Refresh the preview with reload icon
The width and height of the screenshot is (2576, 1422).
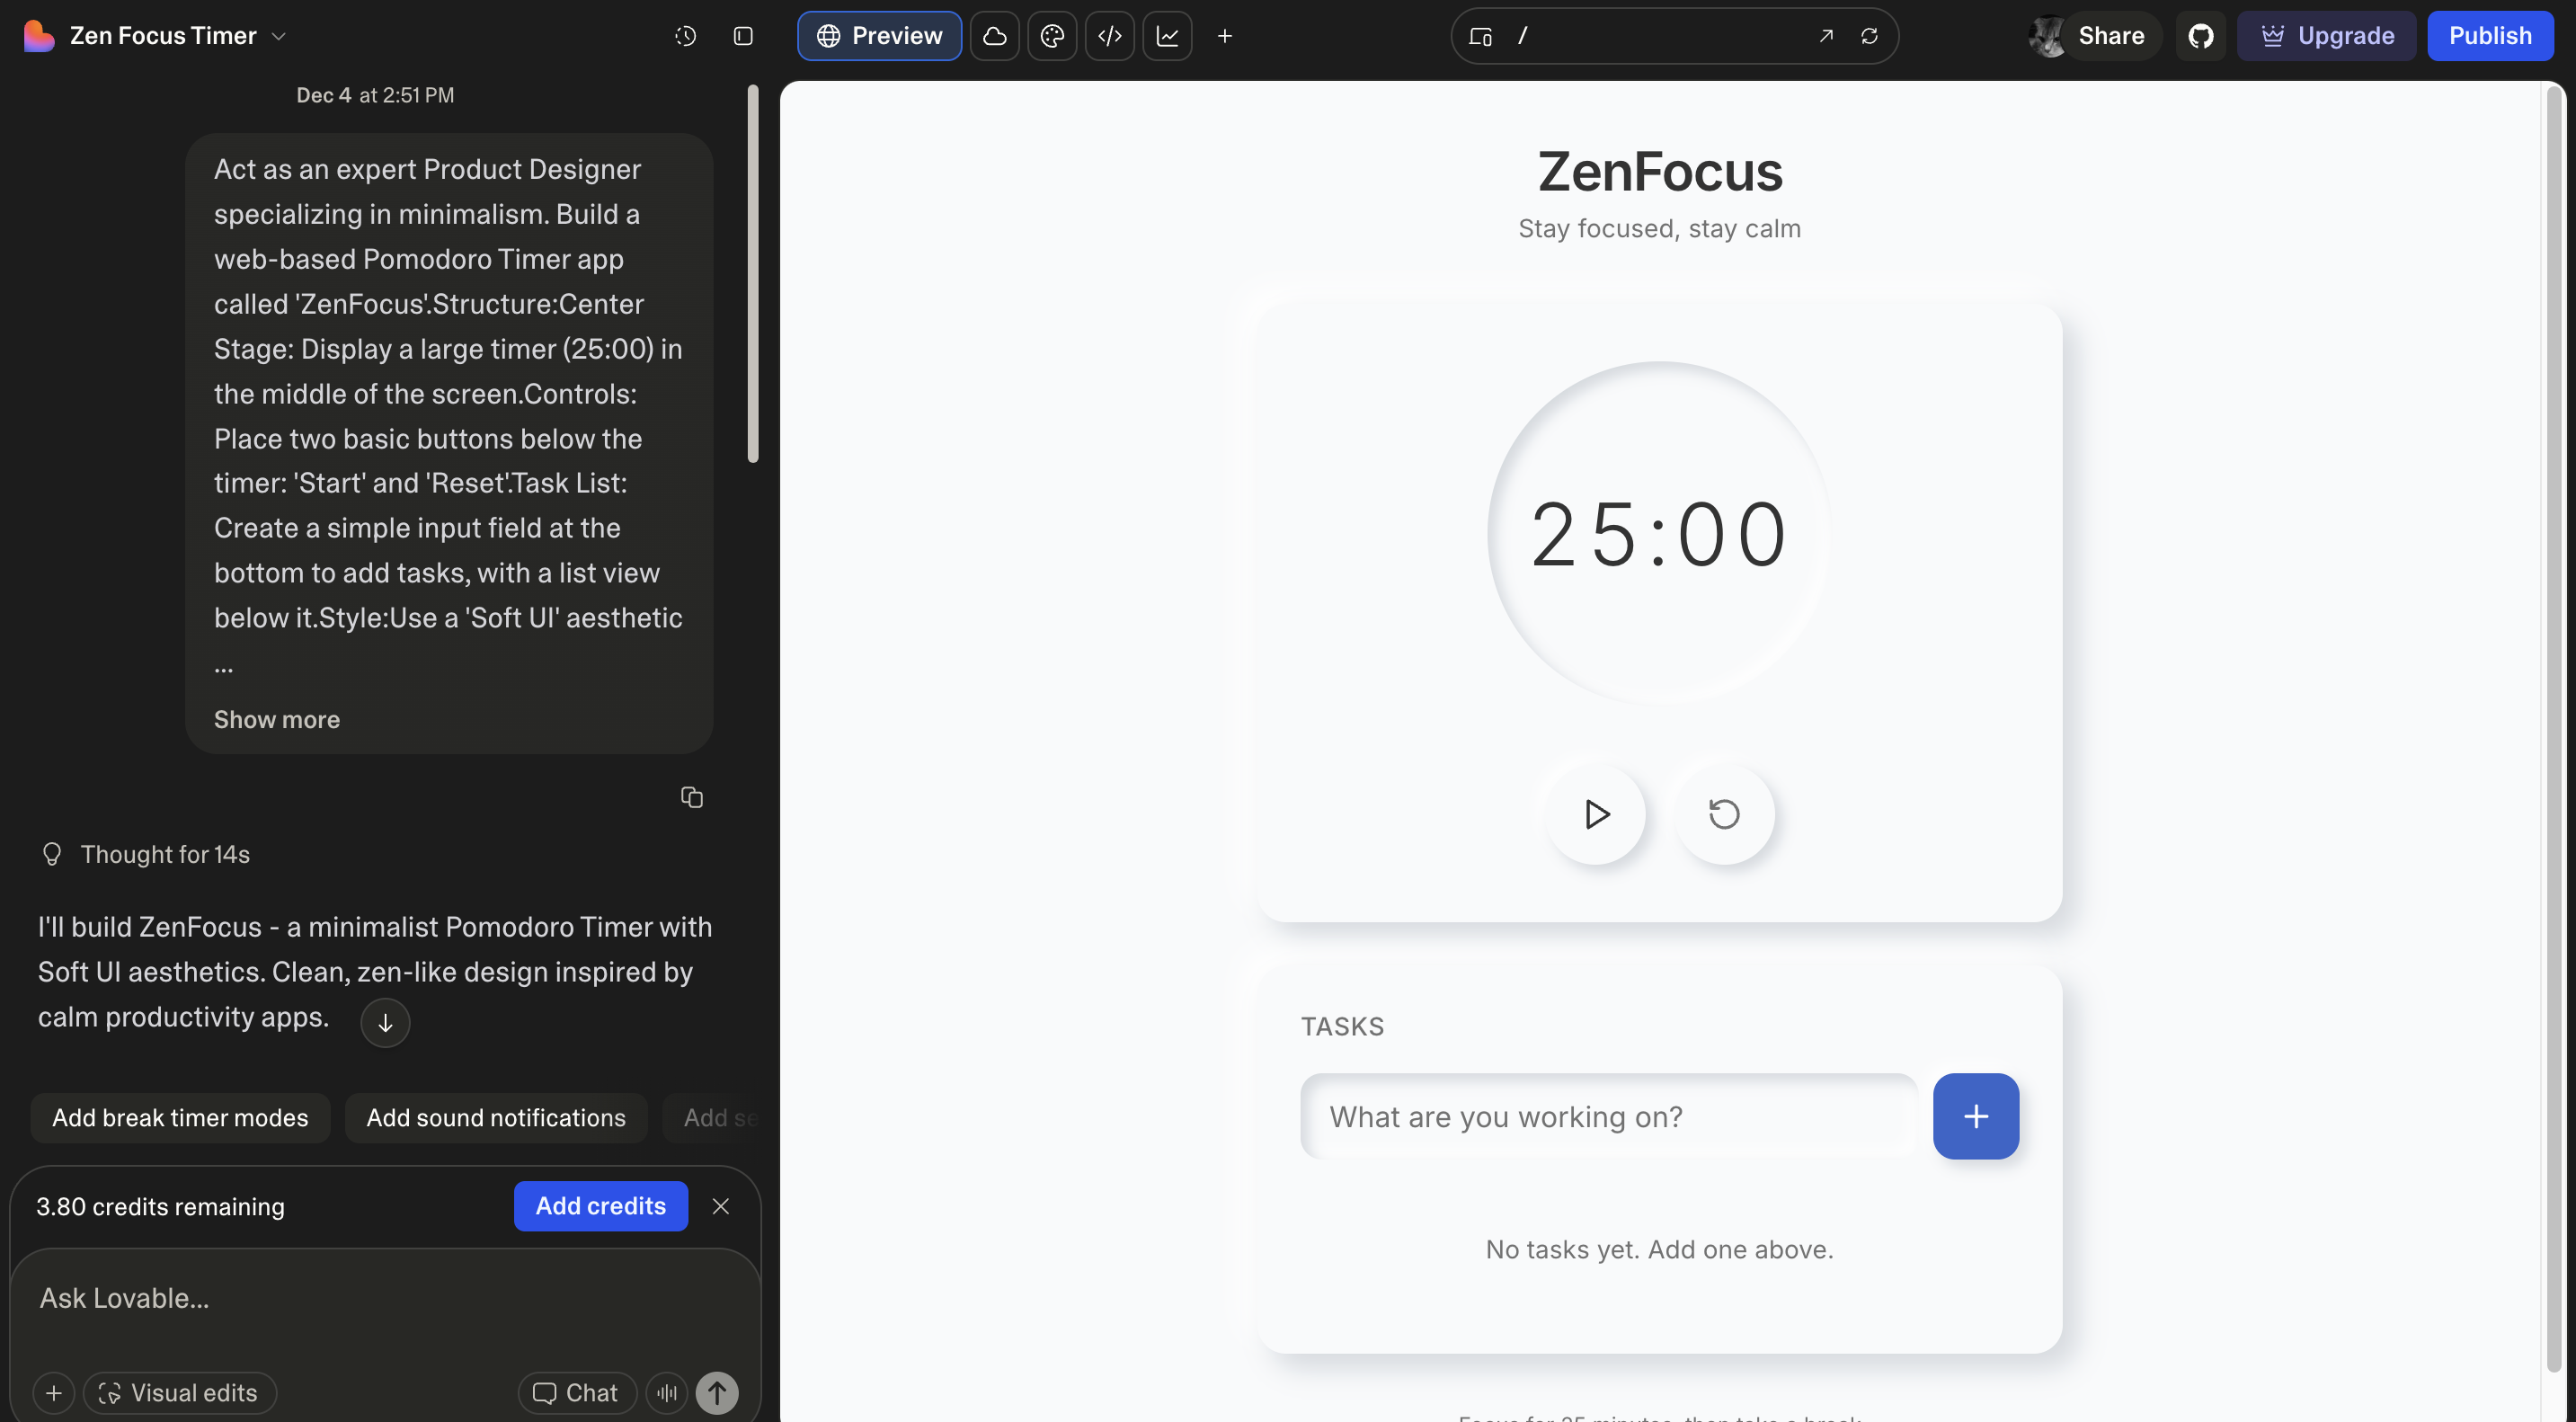1869,36
